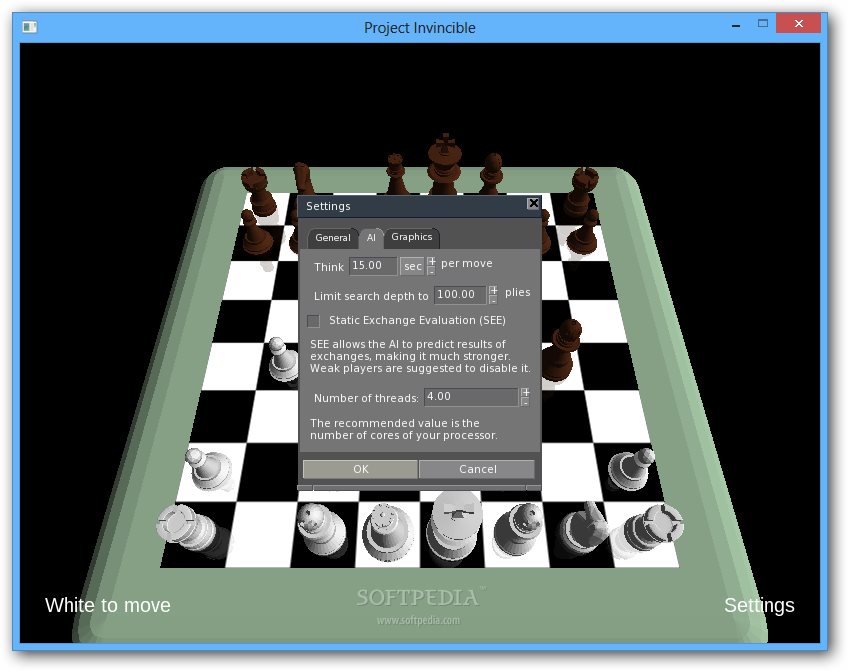Click the search depth field showing 100.00

click(459, 295)
